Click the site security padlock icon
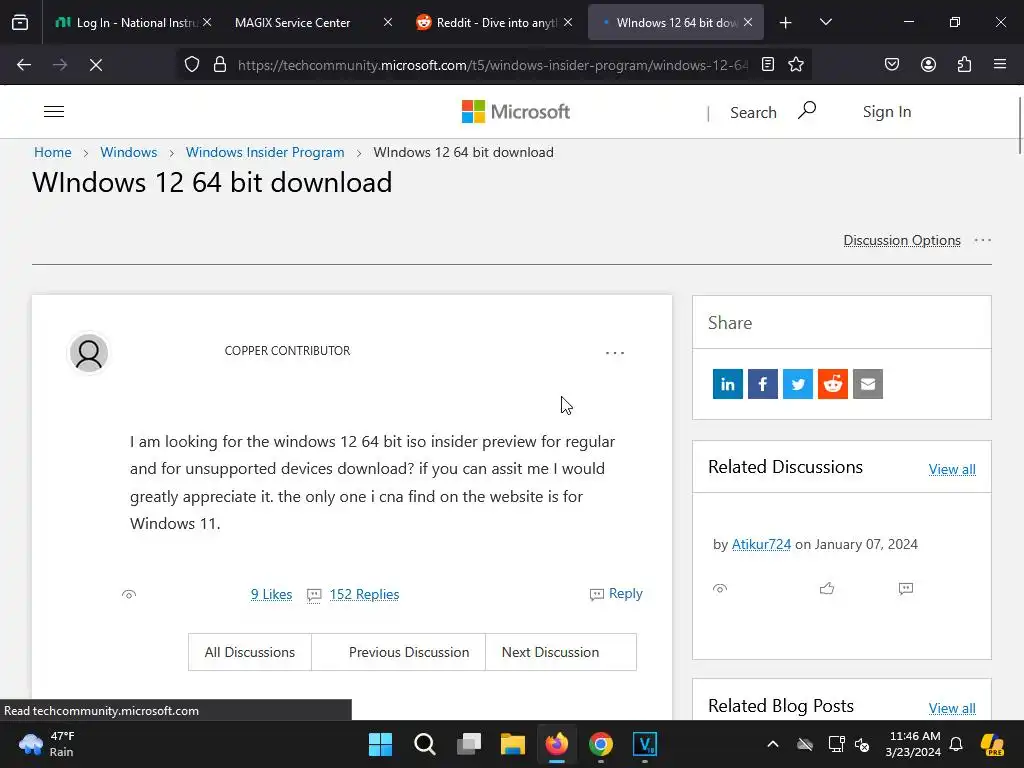The width and height of the screenshot is (1024, 768). point(220,65)
